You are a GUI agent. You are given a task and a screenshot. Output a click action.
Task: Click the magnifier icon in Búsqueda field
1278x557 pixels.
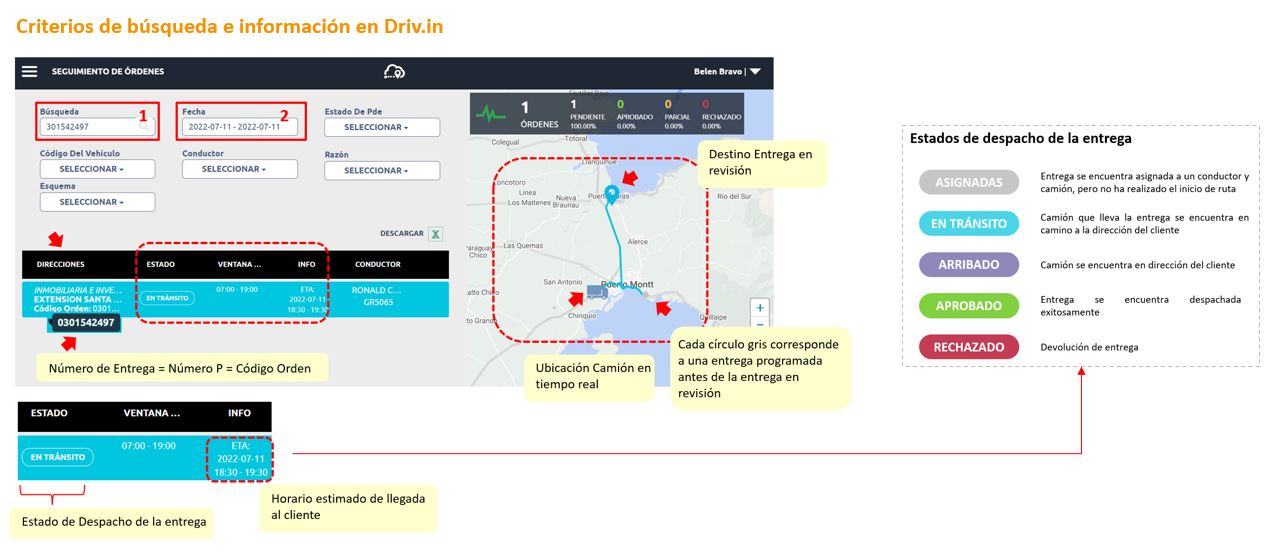[144, 127]
